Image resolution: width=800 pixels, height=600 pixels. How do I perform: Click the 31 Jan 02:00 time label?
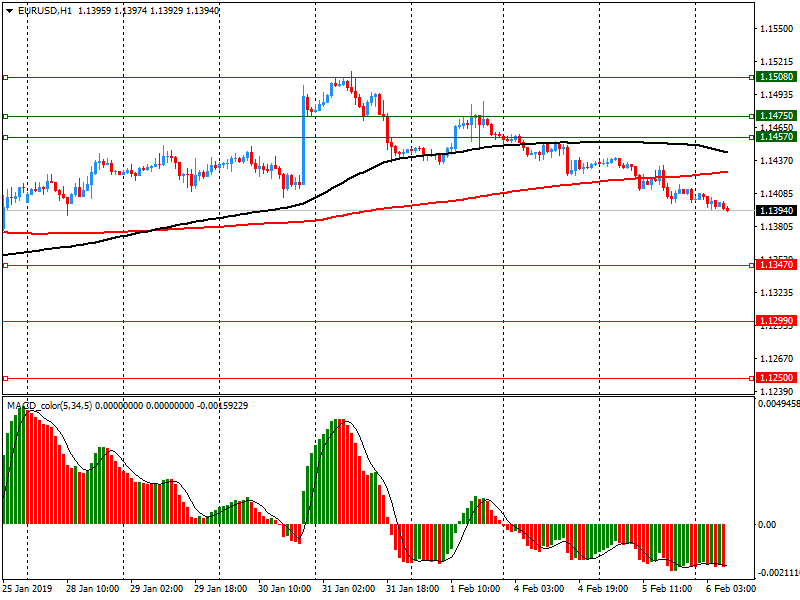(x=350, y=590)
